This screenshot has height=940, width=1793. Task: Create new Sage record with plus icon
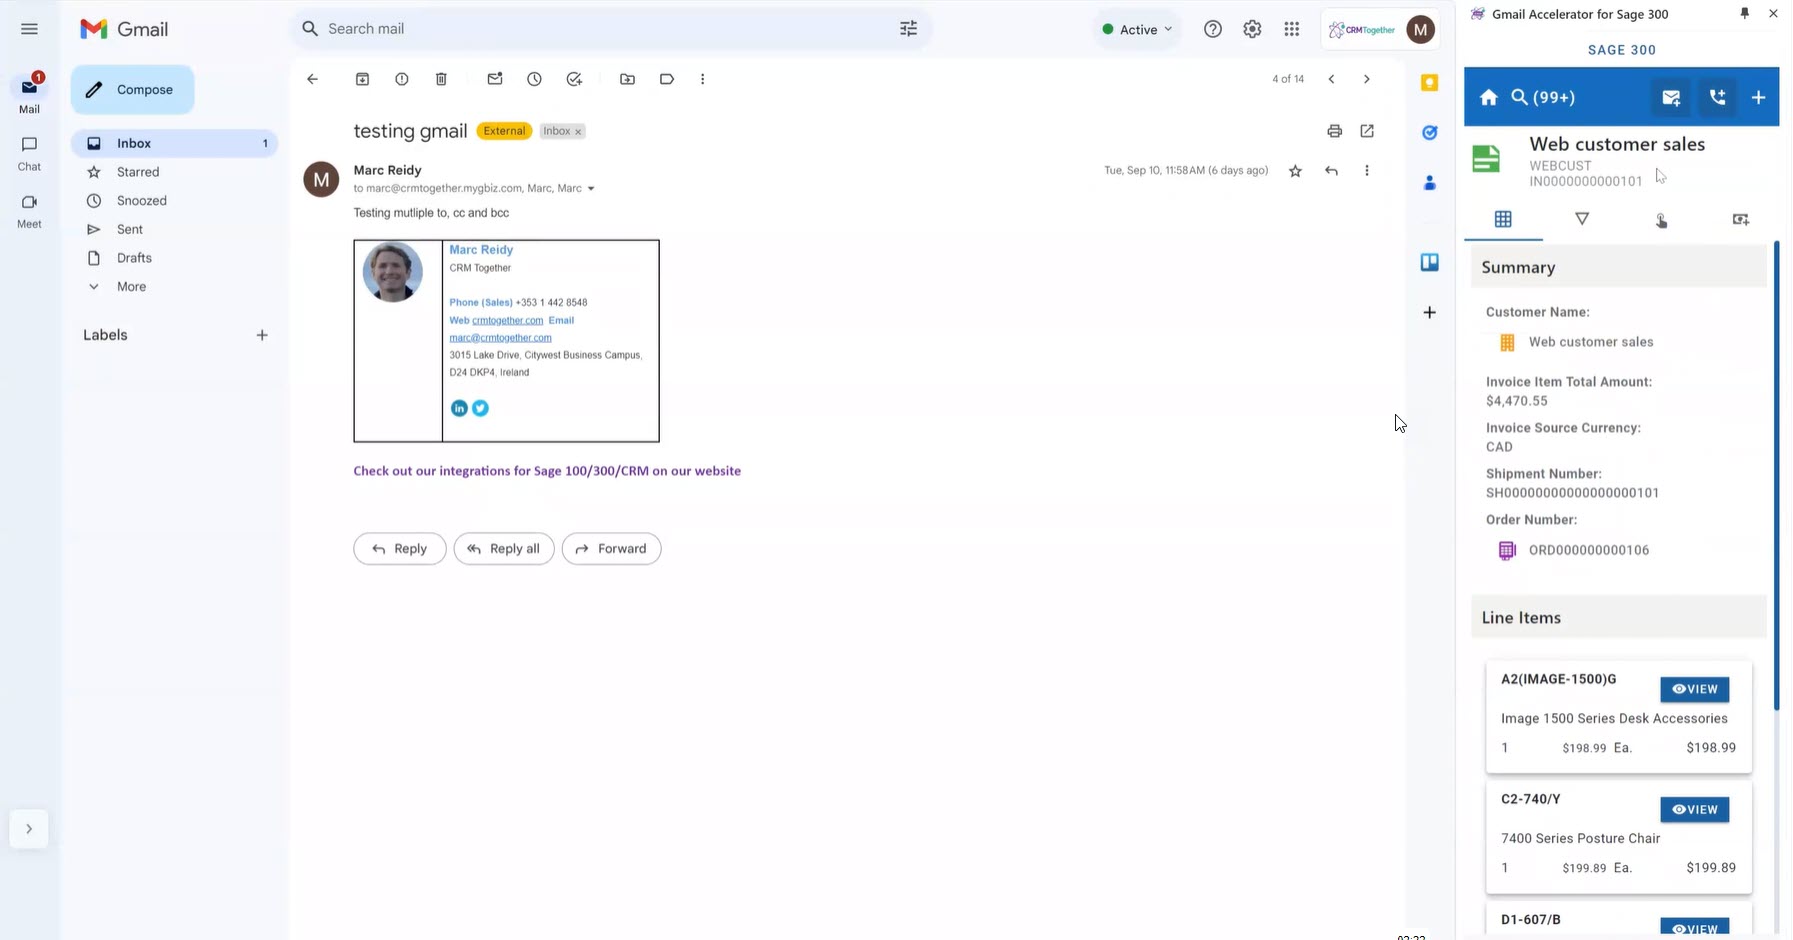(1759, 97)
